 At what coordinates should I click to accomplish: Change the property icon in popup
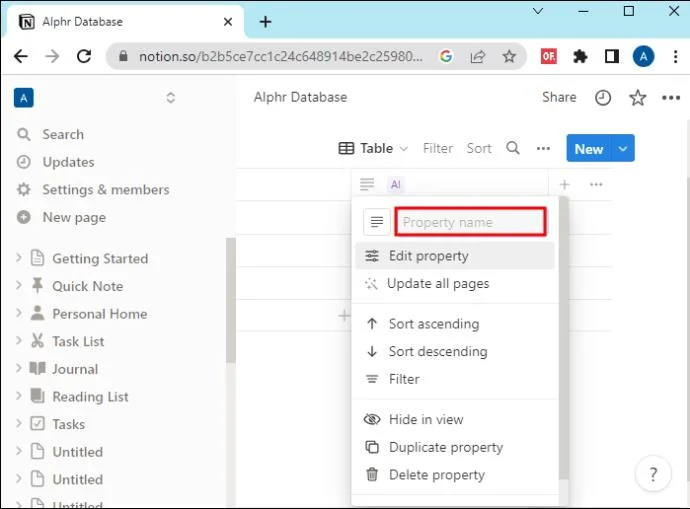coord(377,222)
